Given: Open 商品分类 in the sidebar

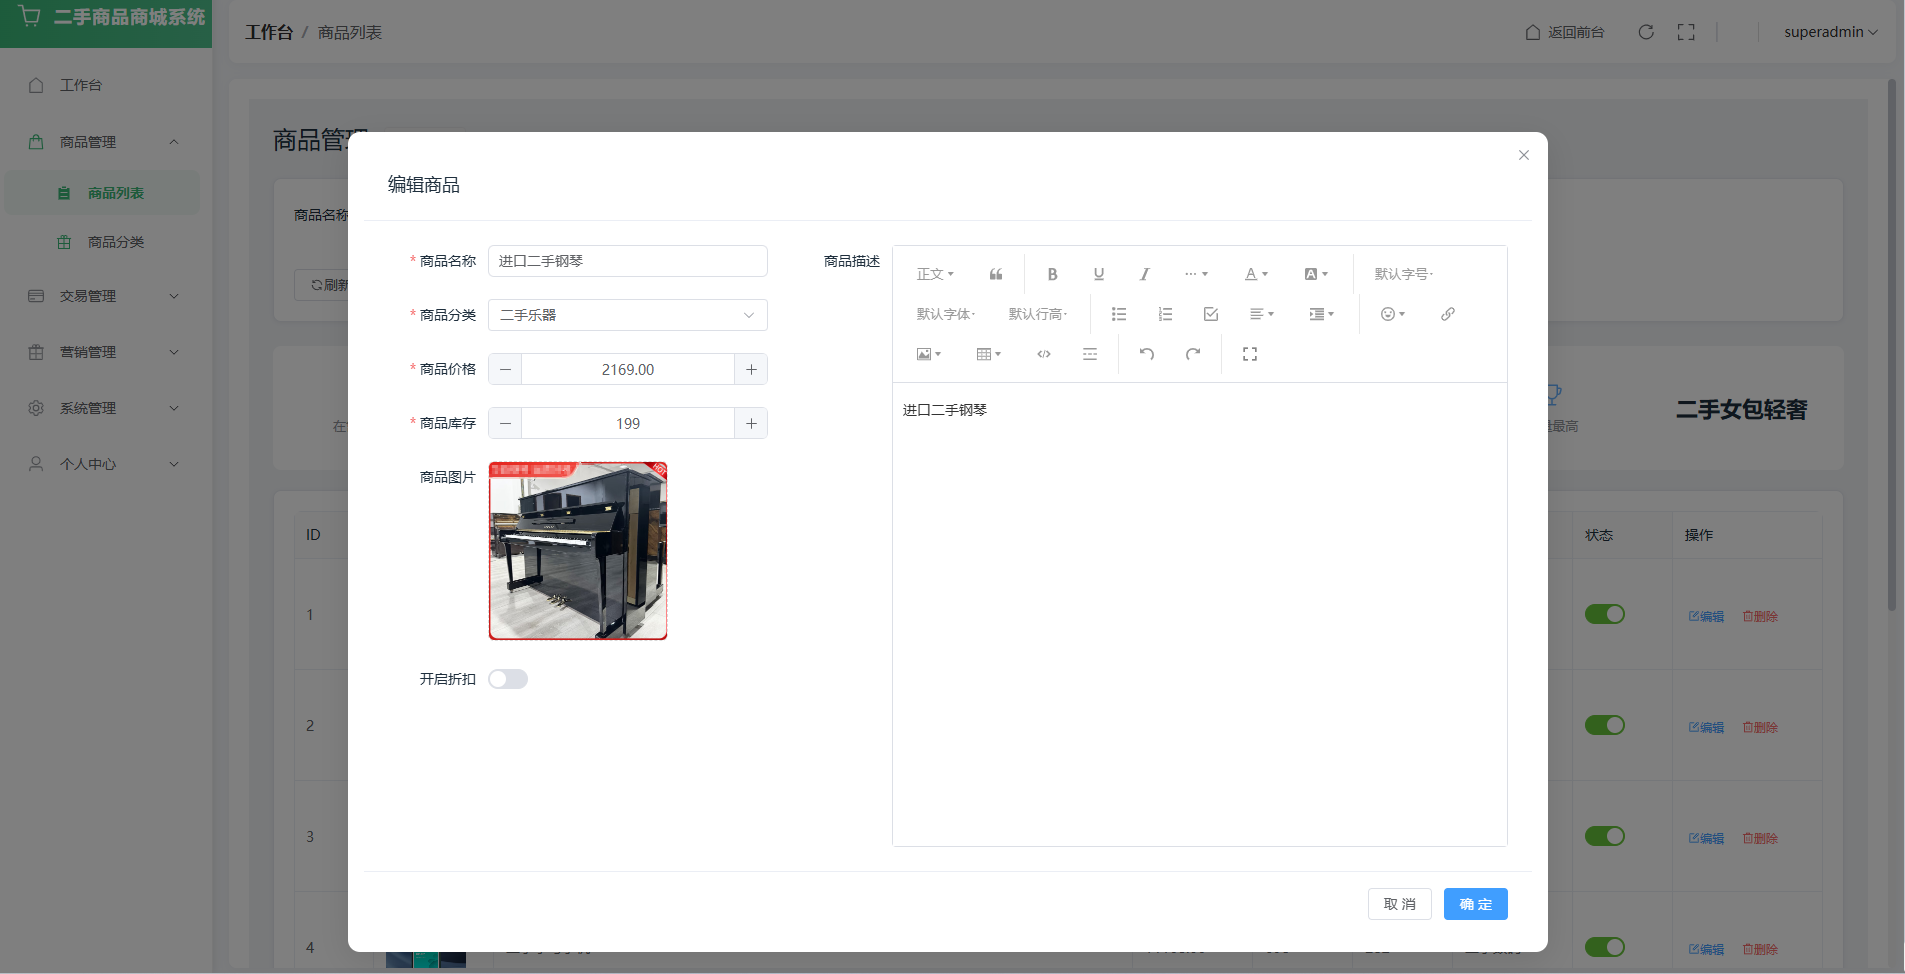Looking at the screenshot, I should 116,242.
